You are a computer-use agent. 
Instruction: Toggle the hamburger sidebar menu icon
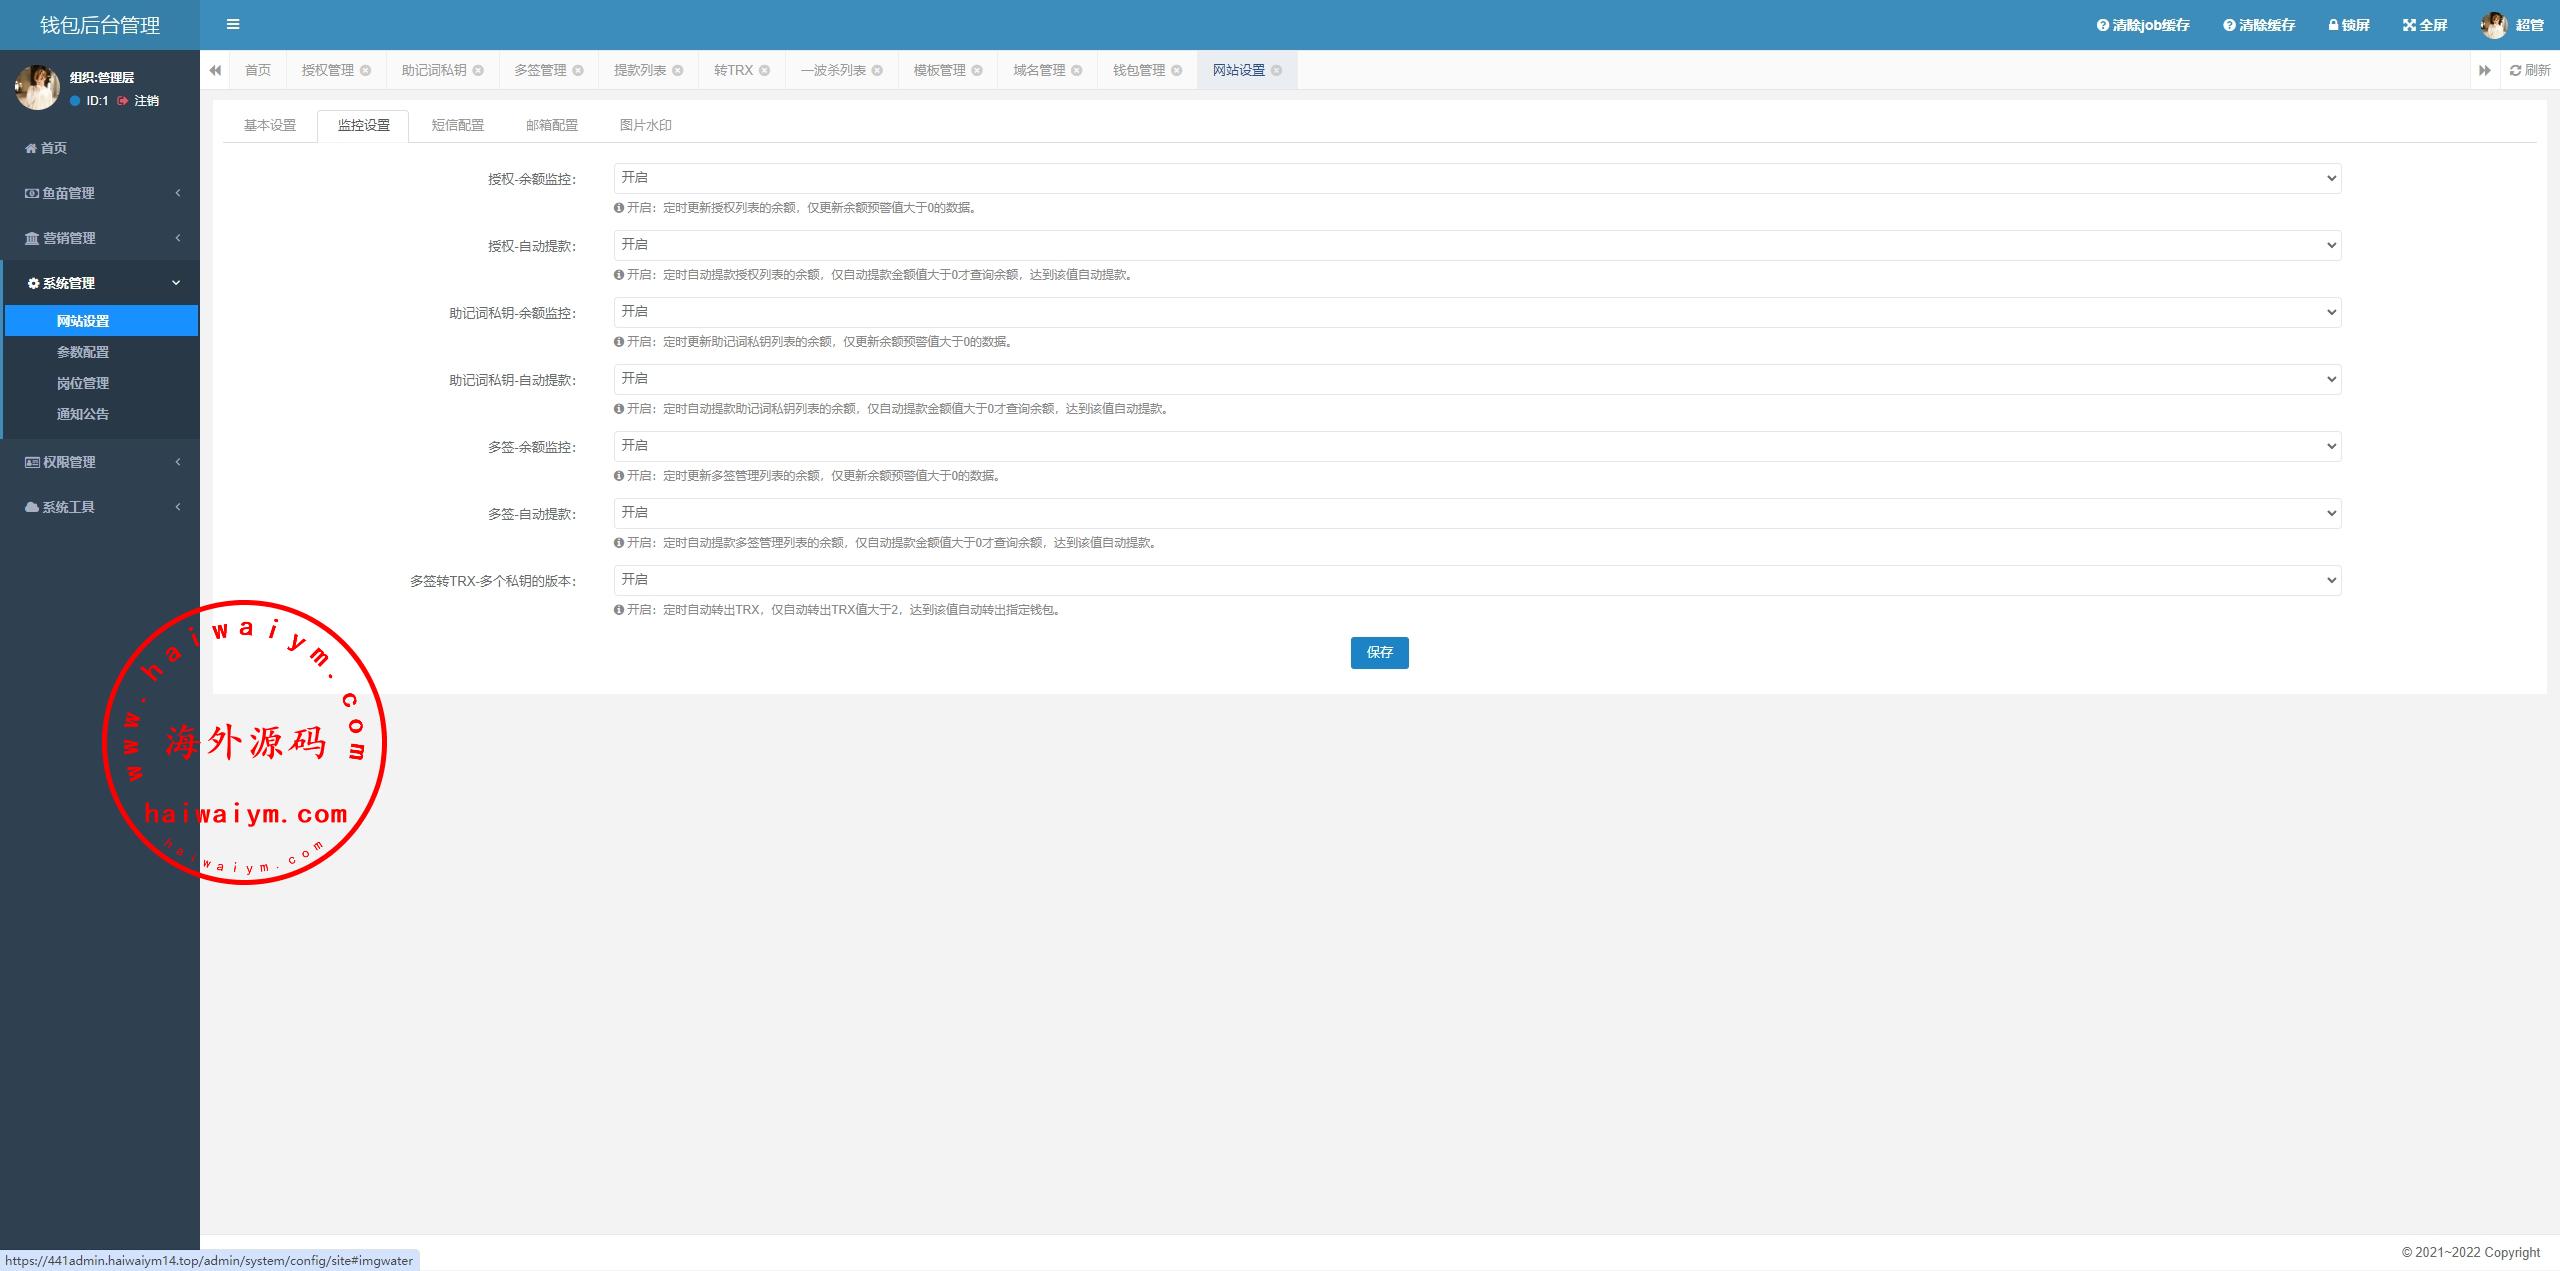coord(233,24)
